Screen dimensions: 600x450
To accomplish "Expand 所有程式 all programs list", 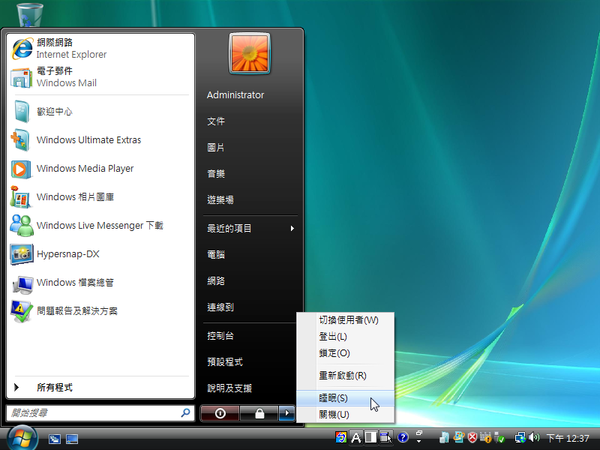I will click(100, 387).
